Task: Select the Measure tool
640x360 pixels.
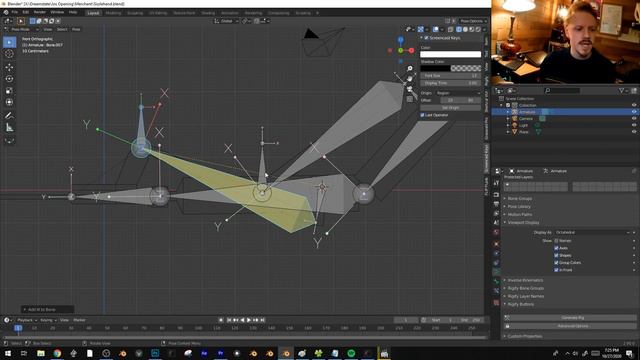Action: click(x=9, y=128)
